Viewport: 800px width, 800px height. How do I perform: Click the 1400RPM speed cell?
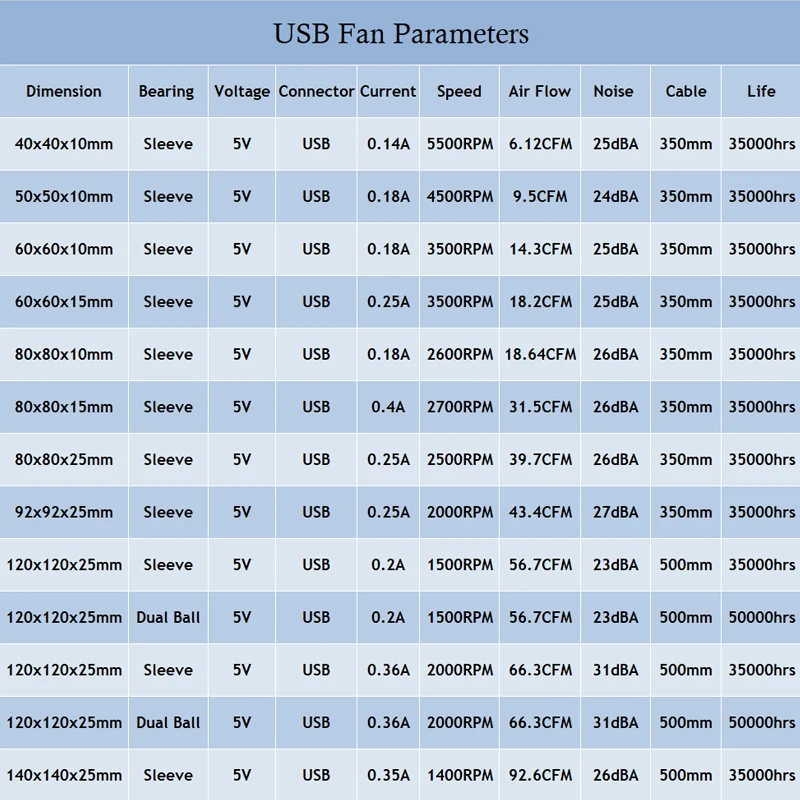tap(460, 775)
